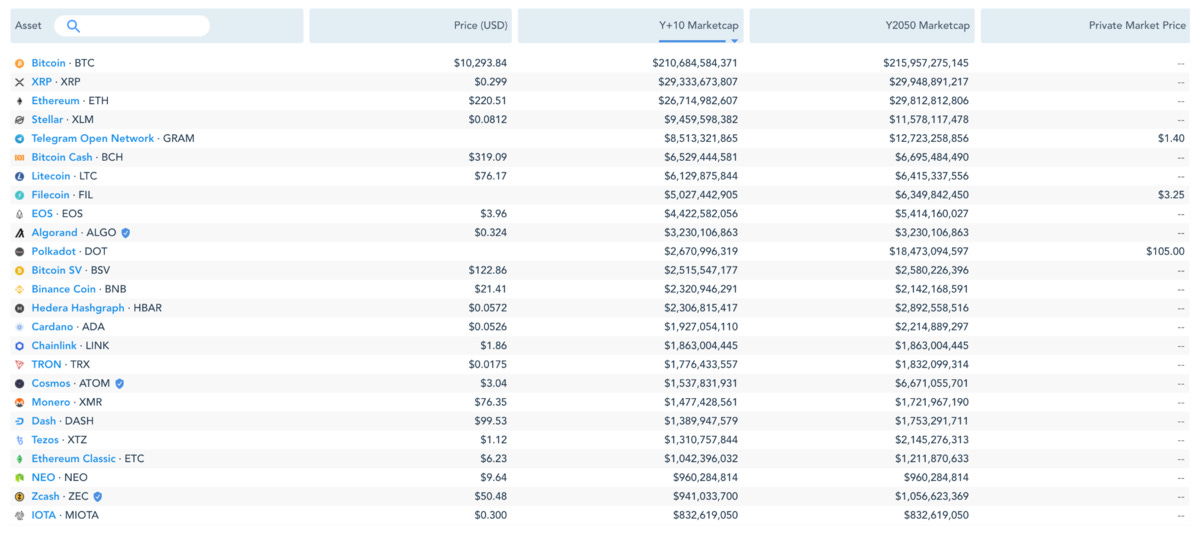The image size is (1200, 542).
Task: Select Bitcoin Cash price $319.09
Action: [x=488, y=157]
